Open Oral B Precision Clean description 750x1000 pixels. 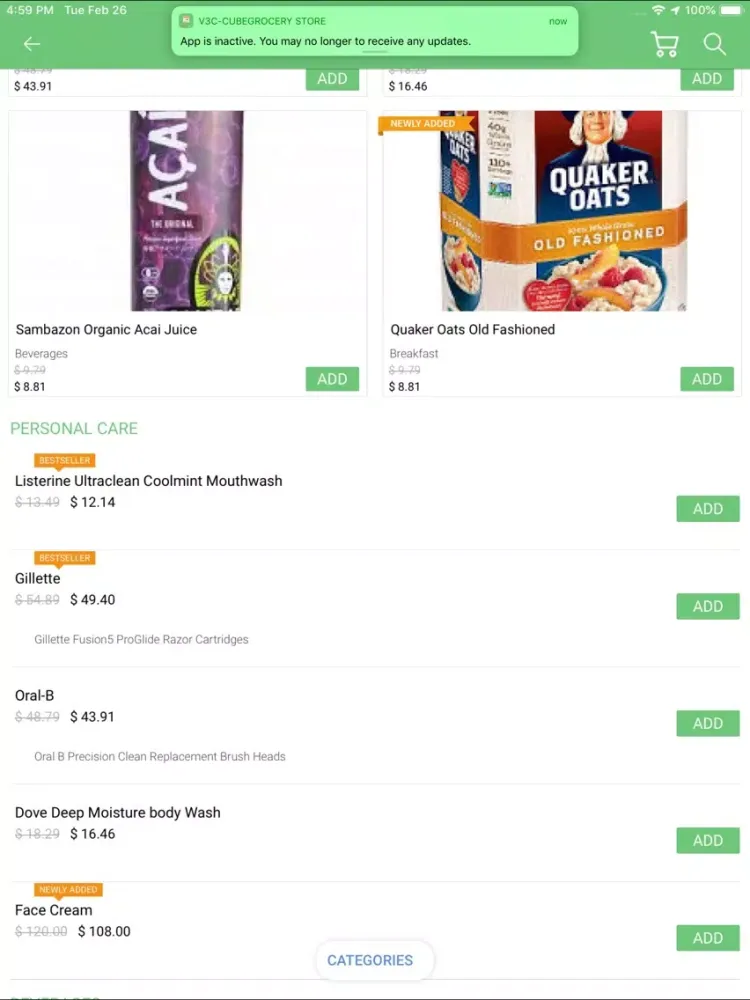point(160,756)
